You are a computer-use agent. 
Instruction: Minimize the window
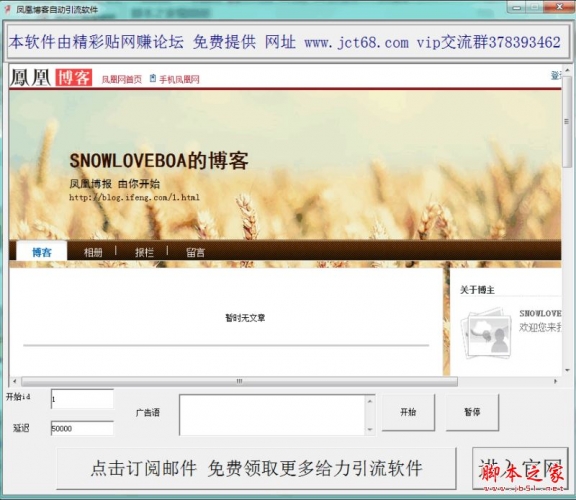516,7
